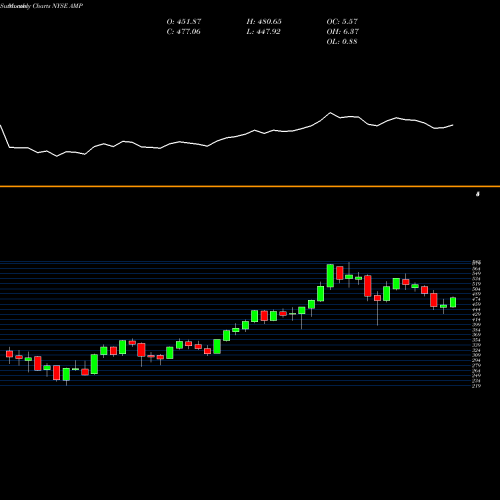Click the peak of the white line chart
Screen dimensions: 500x500
[x=330, y=113]
